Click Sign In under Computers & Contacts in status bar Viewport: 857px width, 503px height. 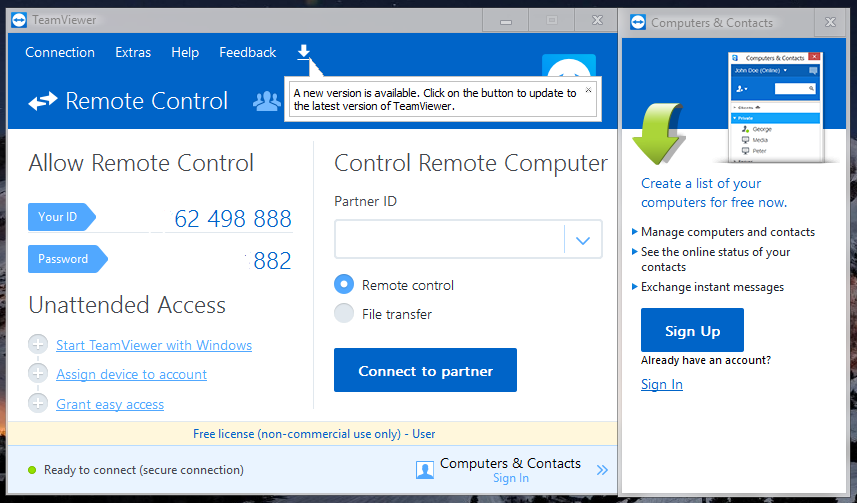[510, 478]
